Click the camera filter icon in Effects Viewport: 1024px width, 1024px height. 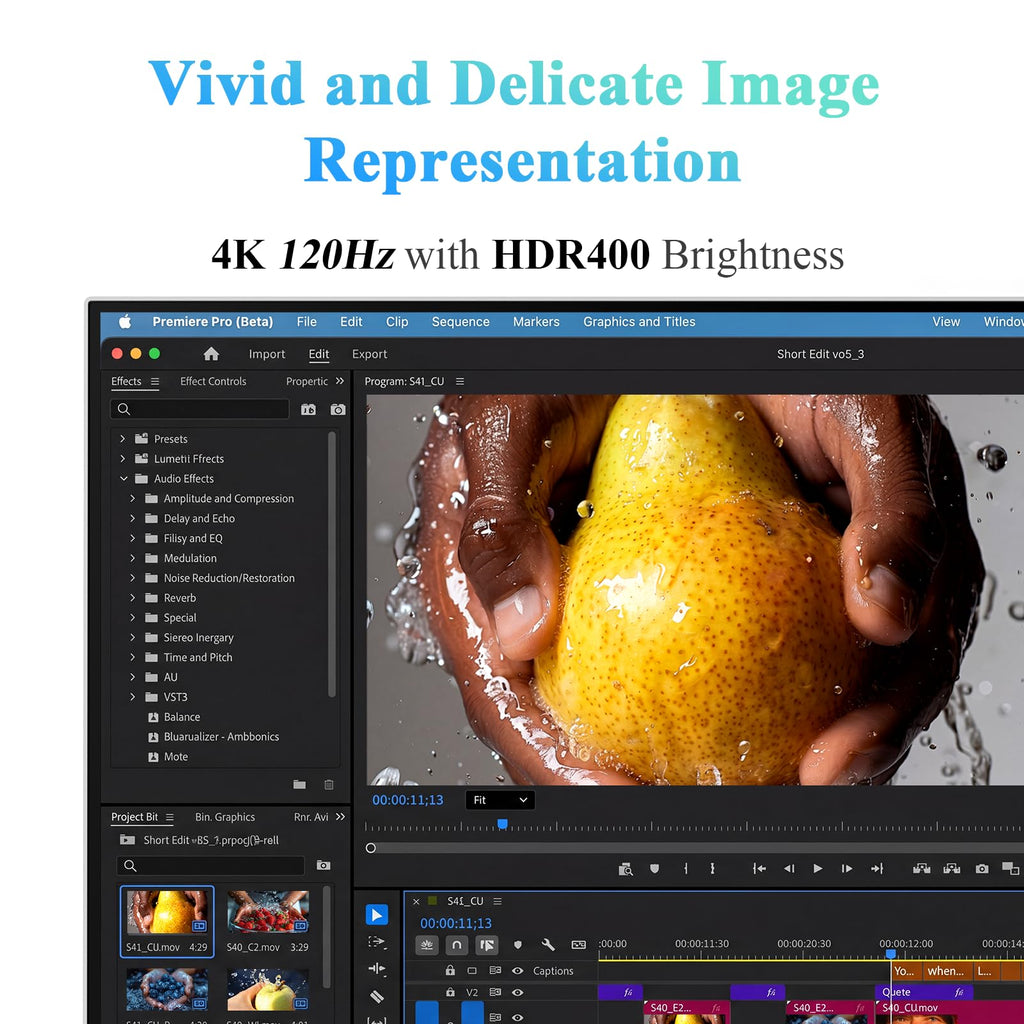click(338, 409)
